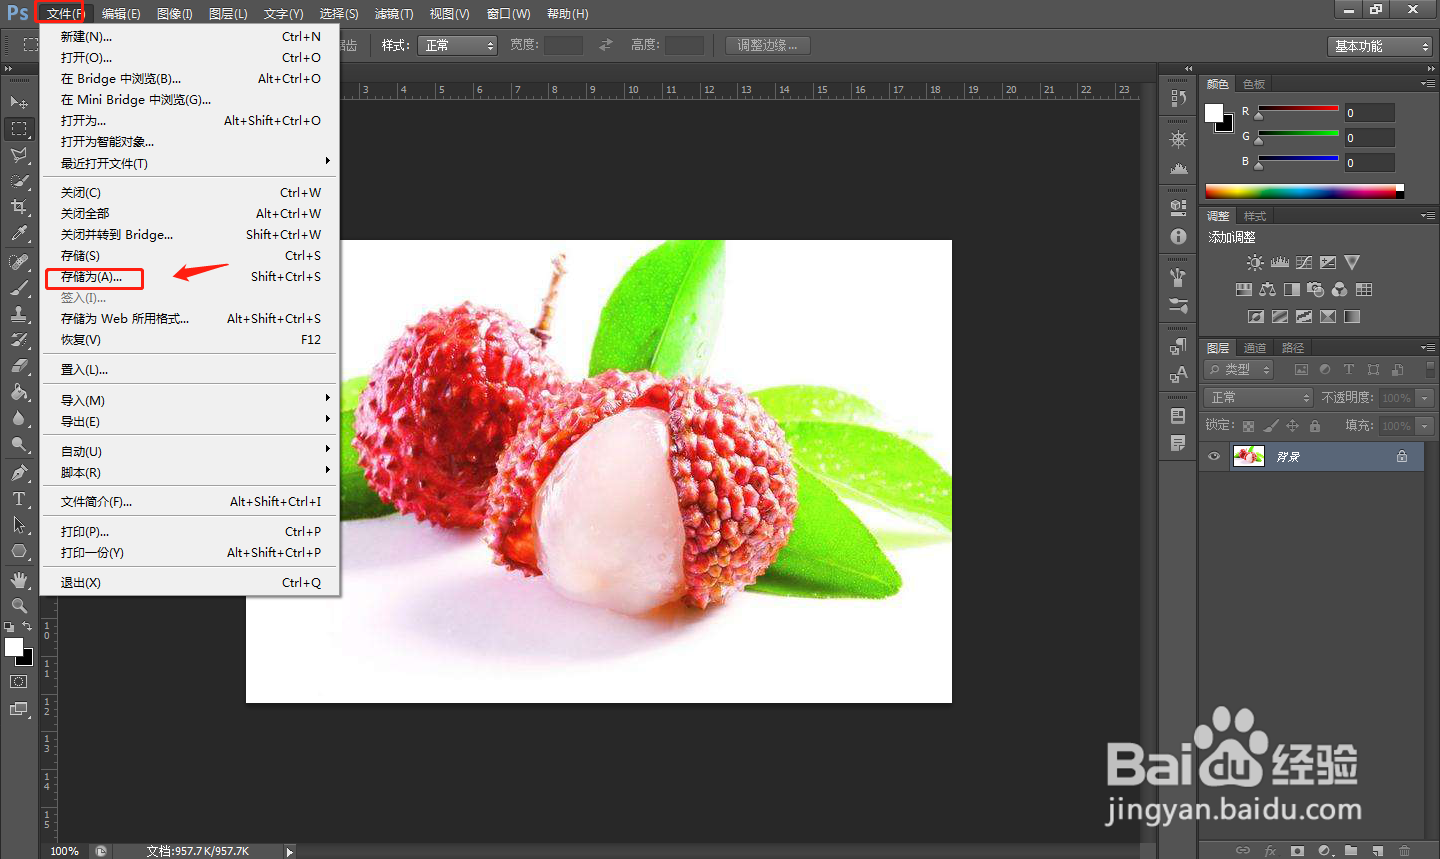
Task: Select the Polygonal Lasso tool
Action: pos(19,155)
